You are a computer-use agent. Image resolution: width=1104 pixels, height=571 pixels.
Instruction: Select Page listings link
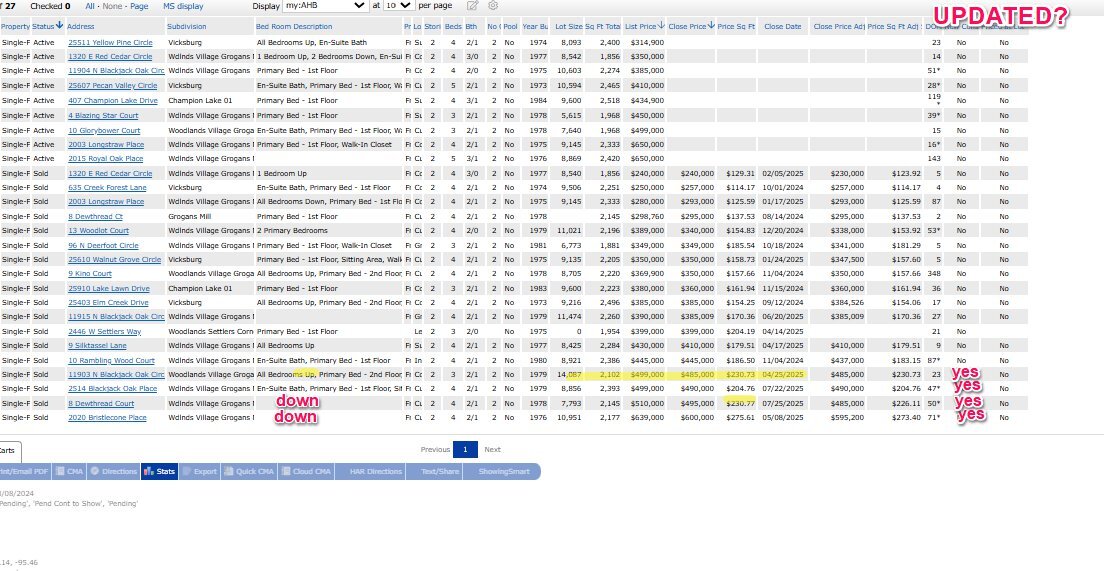pos(139,6)
